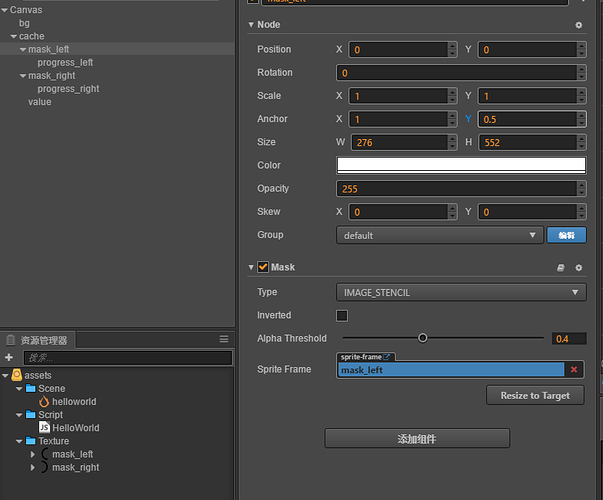The width and height of the screenshot is (603, 500).
Task: Click the 添加组件 button
Action: 417,438
